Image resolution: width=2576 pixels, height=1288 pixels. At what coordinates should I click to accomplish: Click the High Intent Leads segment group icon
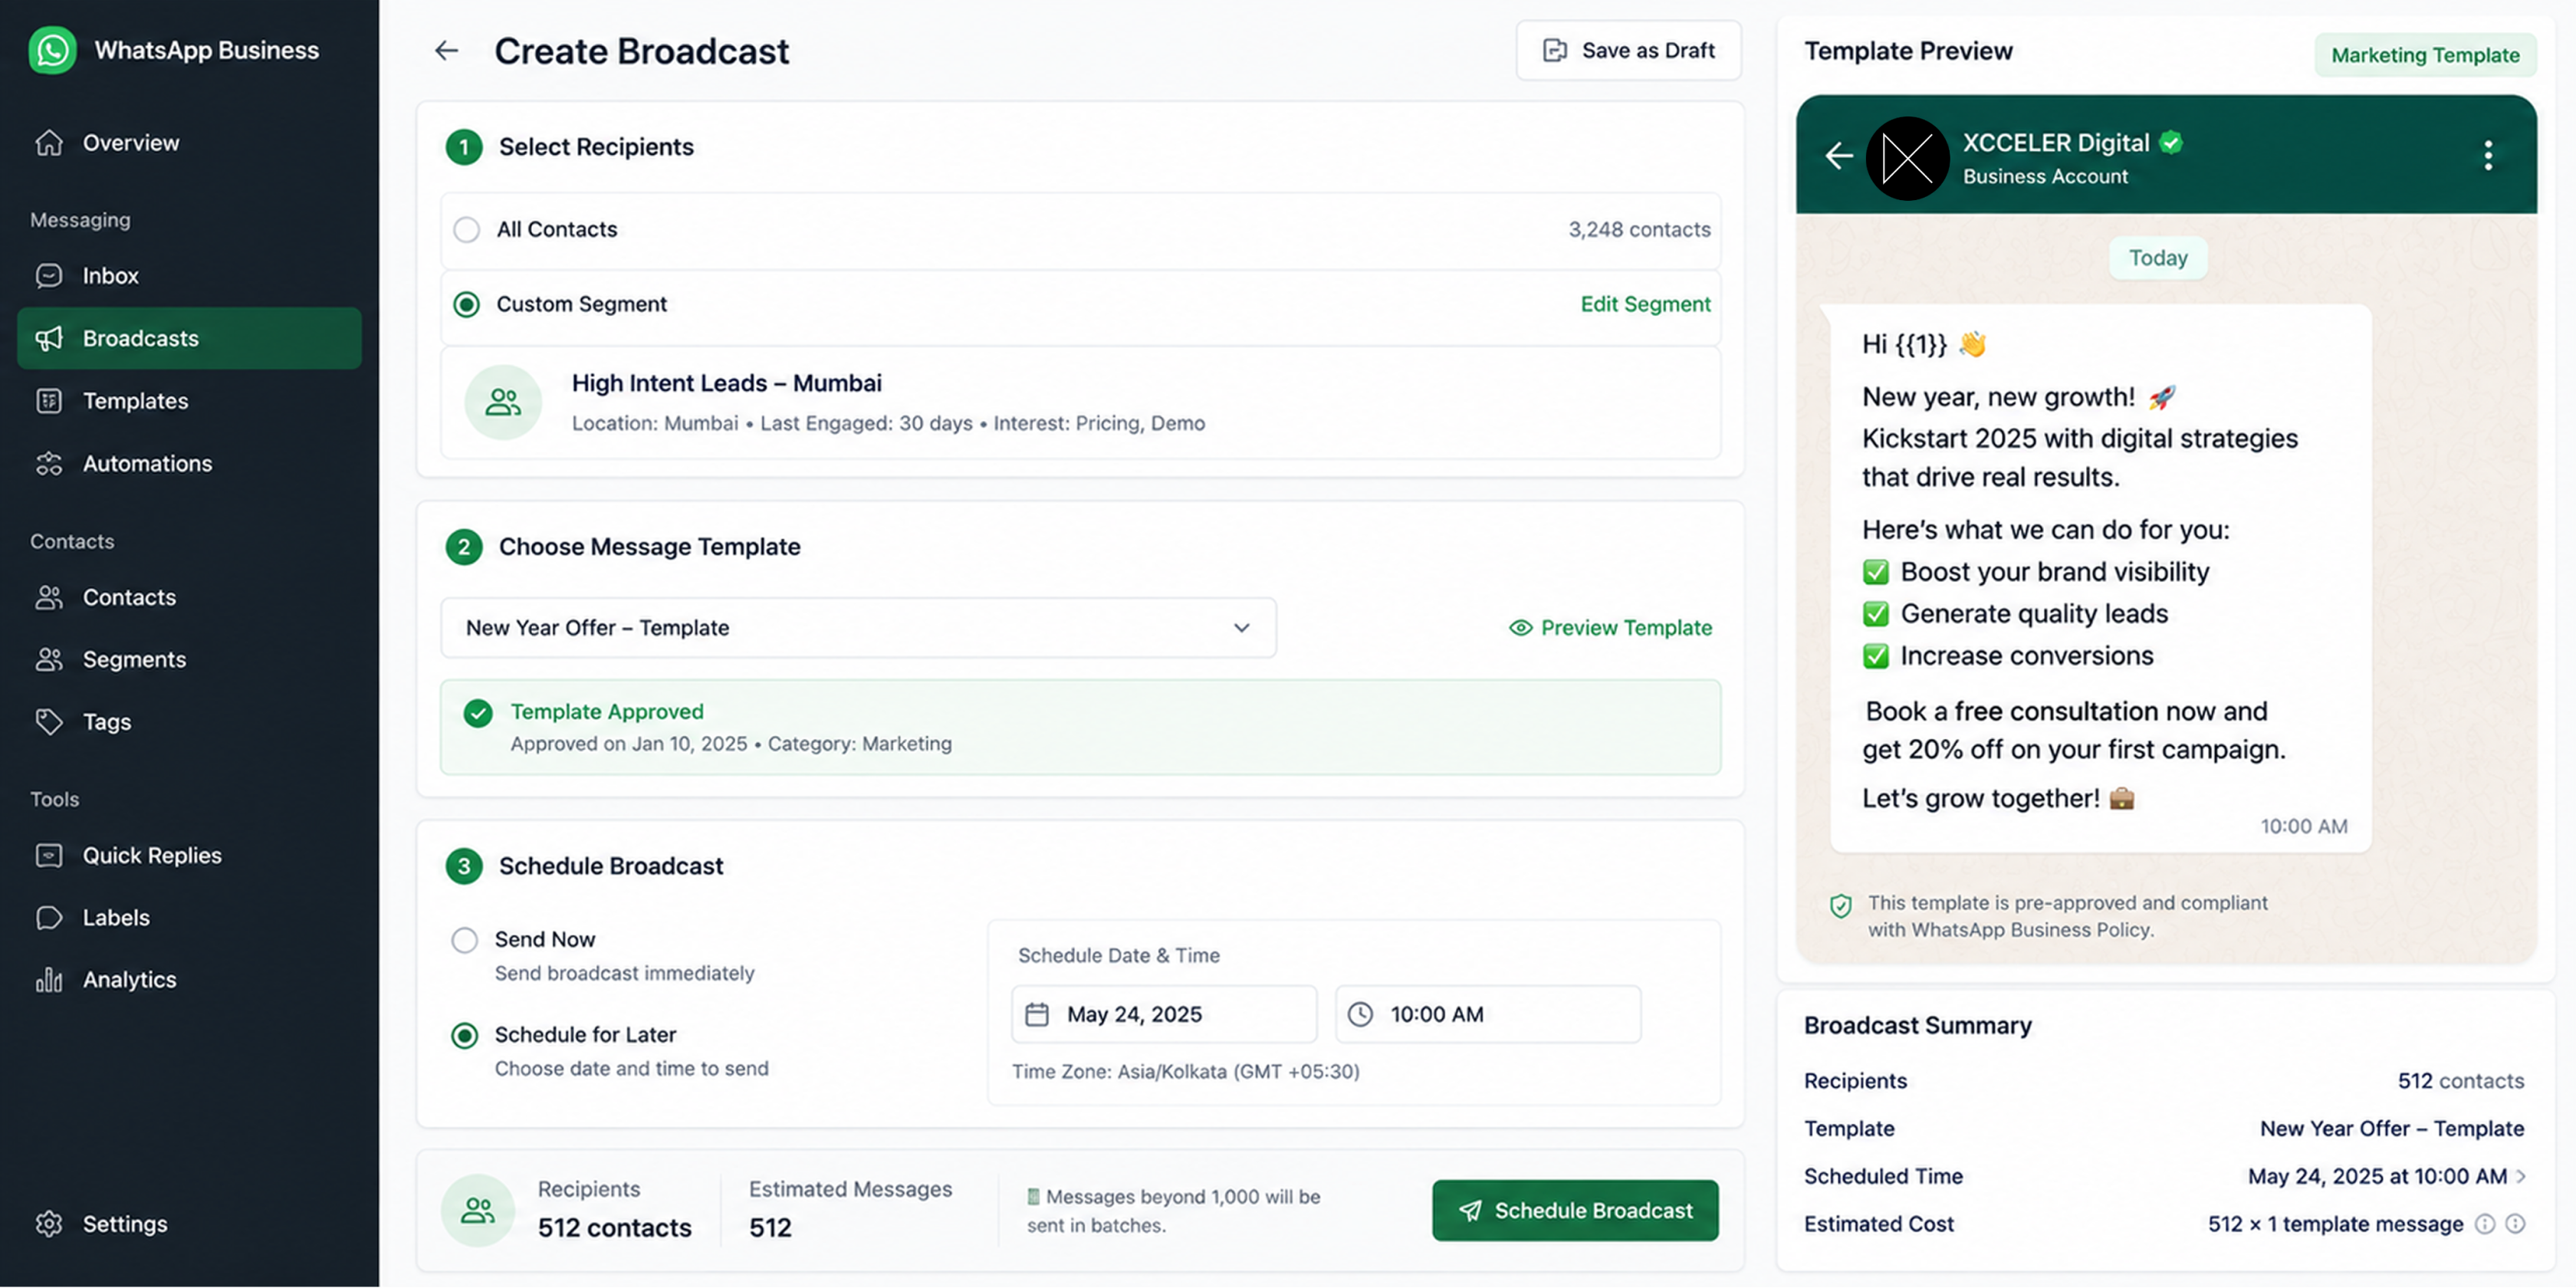point(503,403)
